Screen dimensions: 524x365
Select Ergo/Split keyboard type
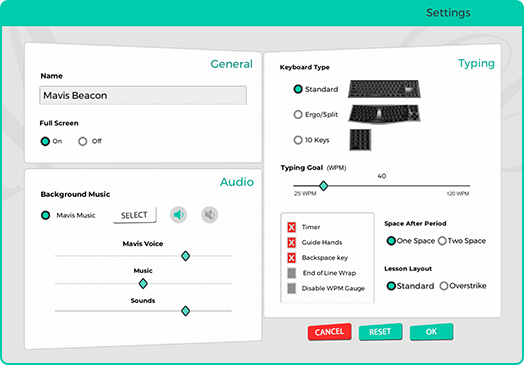(x=298, y=115)
